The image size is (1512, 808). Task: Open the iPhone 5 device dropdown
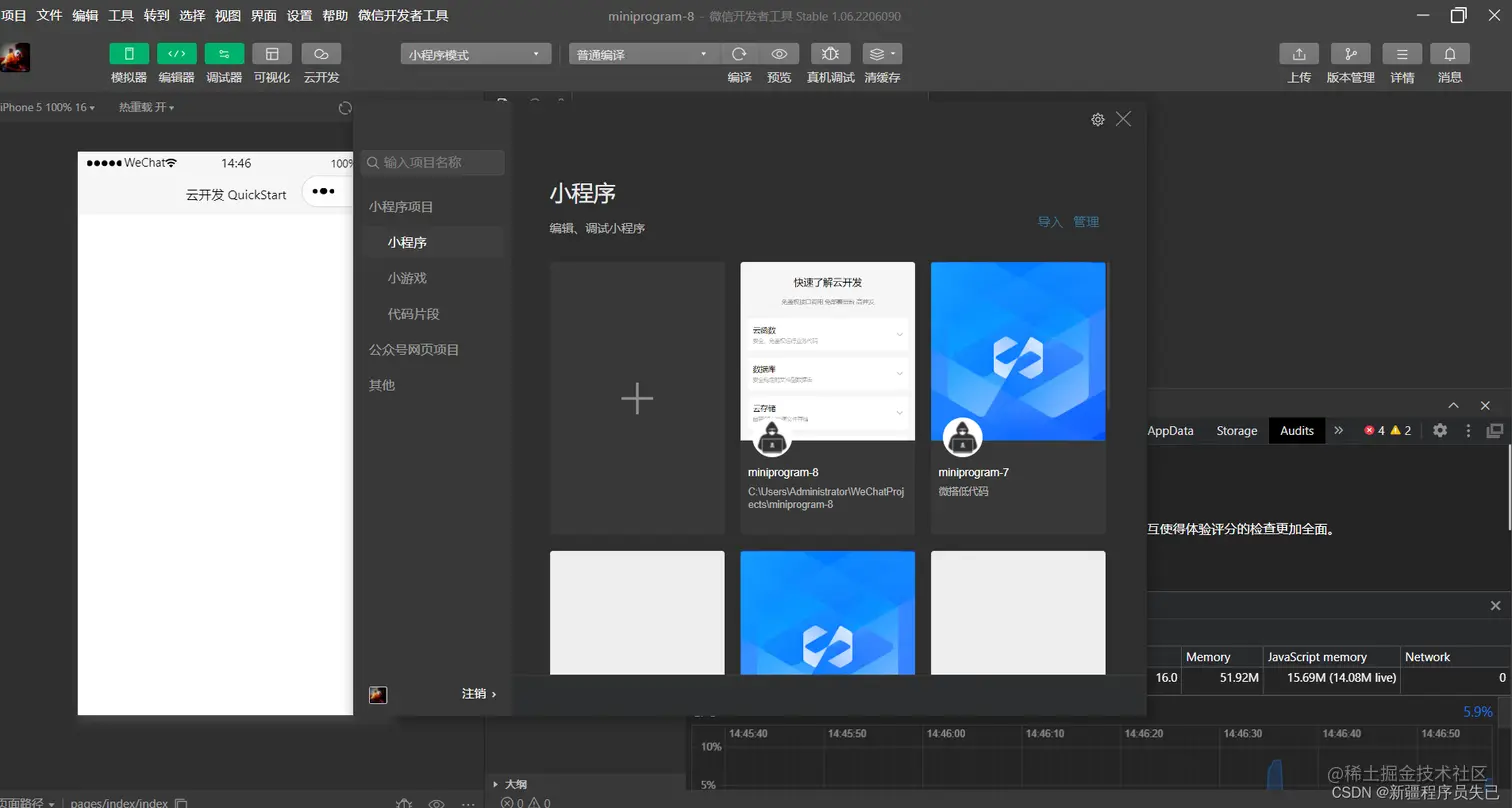[x=48, y=107]
